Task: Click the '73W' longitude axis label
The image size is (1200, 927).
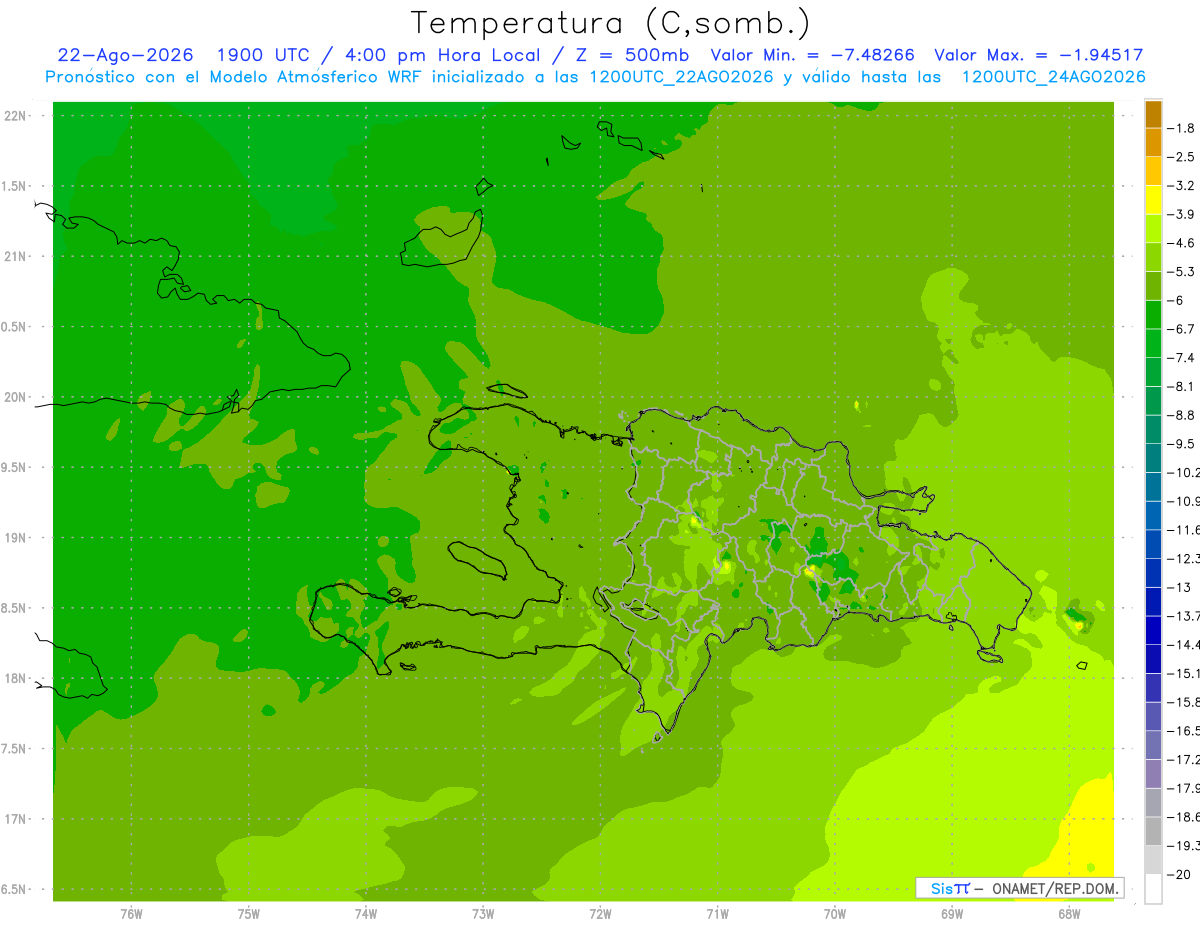Action: click(483, 913)
